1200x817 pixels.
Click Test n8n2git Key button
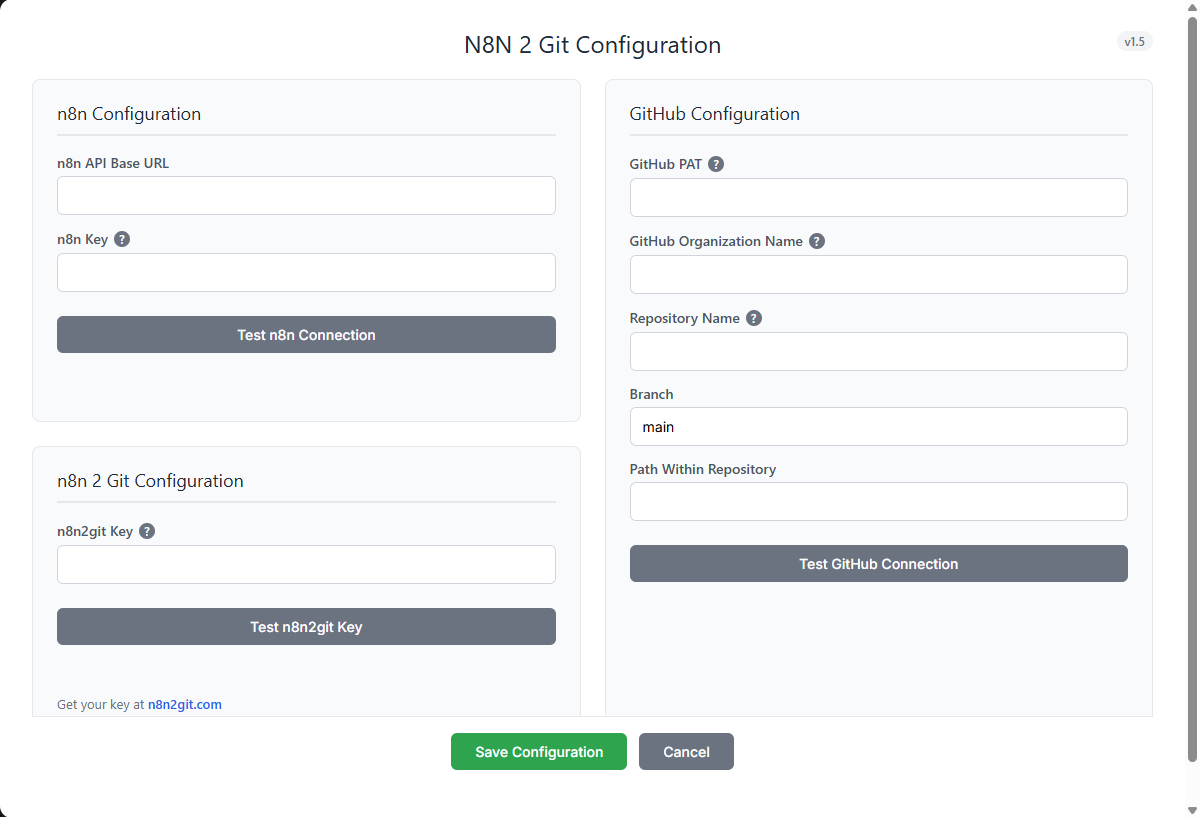click(306, 627)
